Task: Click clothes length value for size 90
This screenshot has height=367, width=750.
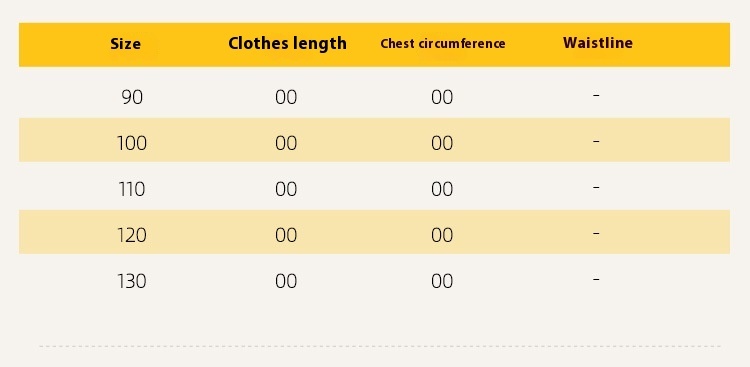Action: [x=286, y=97]
